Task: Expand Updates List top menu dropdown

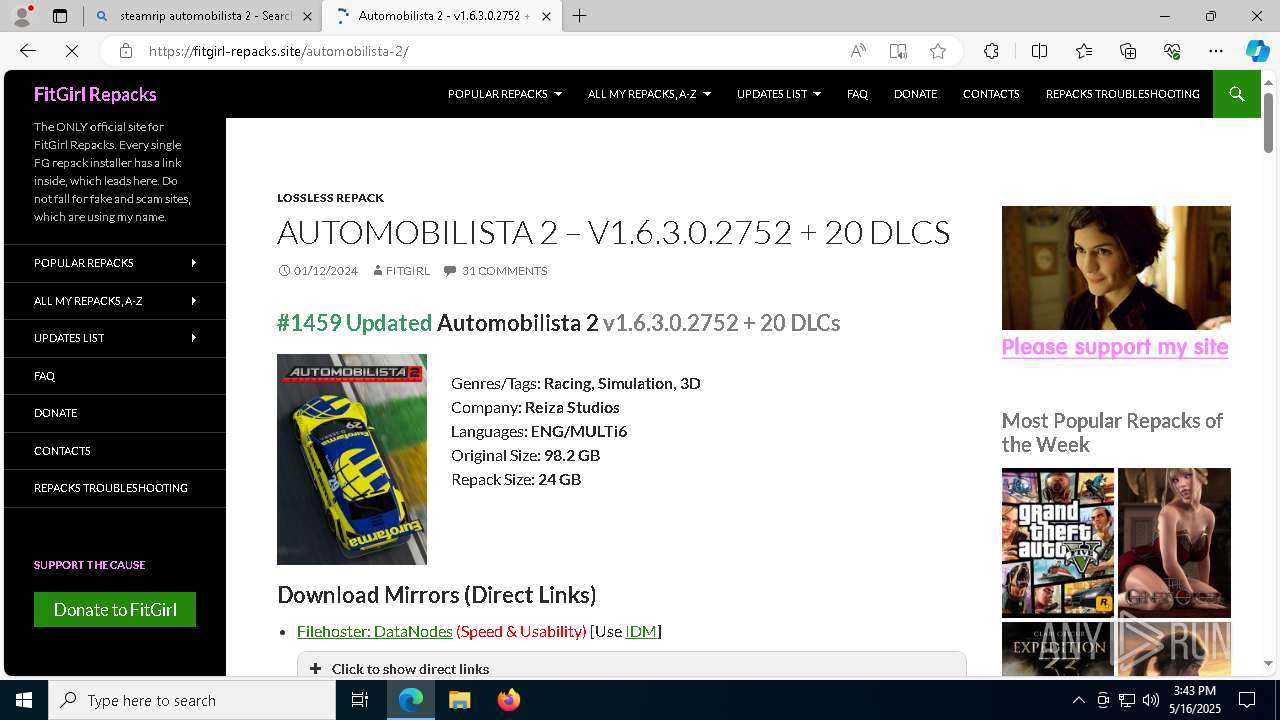Action: [779, 94]
